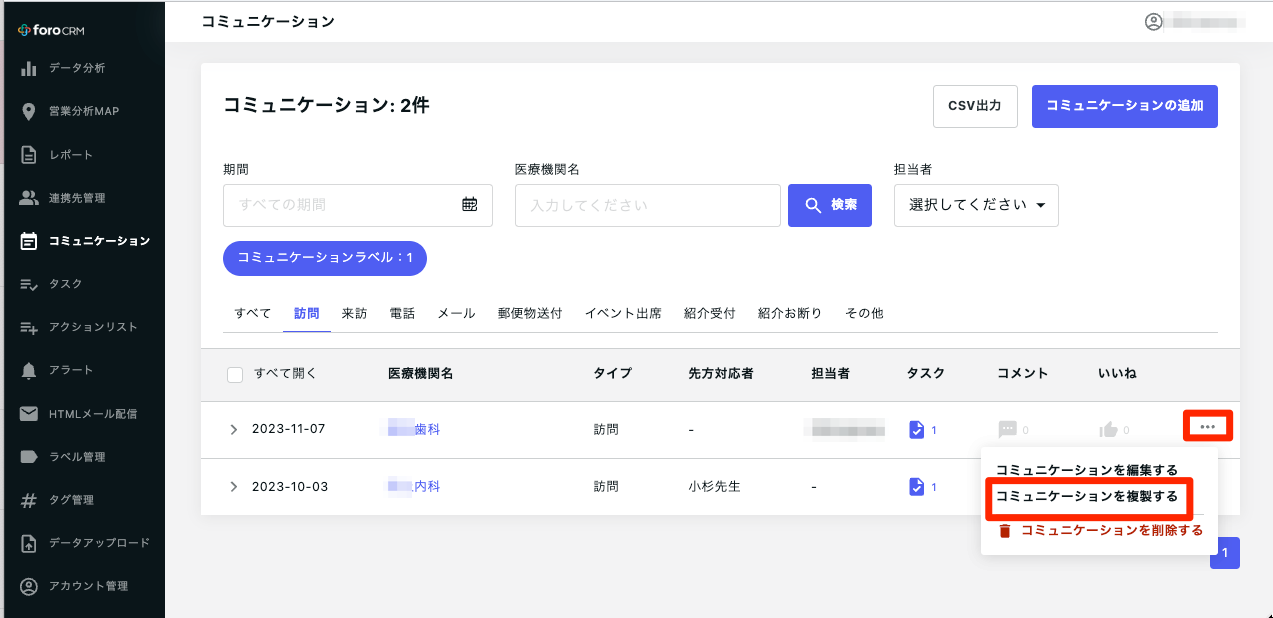This screenshot has width=1273, height=618.
Task: Expand the 2023-10-03 row chevron
Action: 234,487
